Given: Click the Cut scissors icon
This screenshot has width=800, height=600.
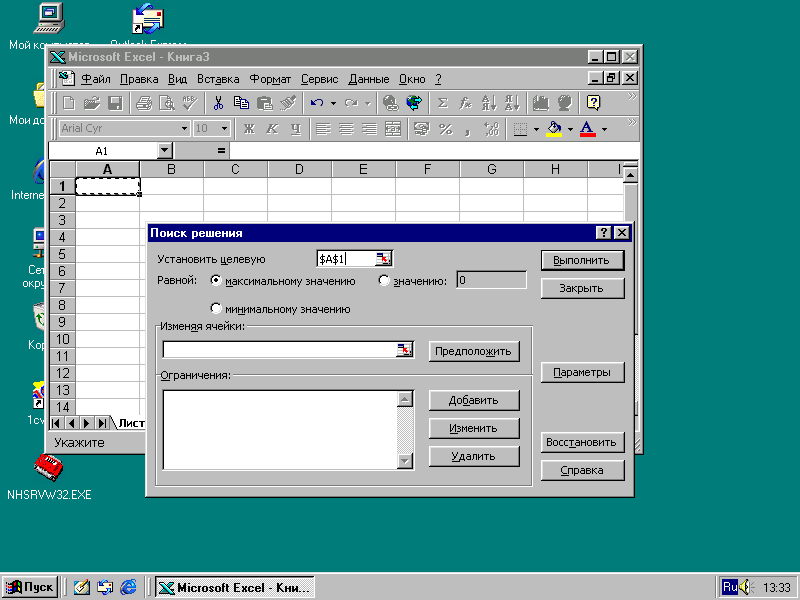Looking at the screenshot, I should (218, 104).
